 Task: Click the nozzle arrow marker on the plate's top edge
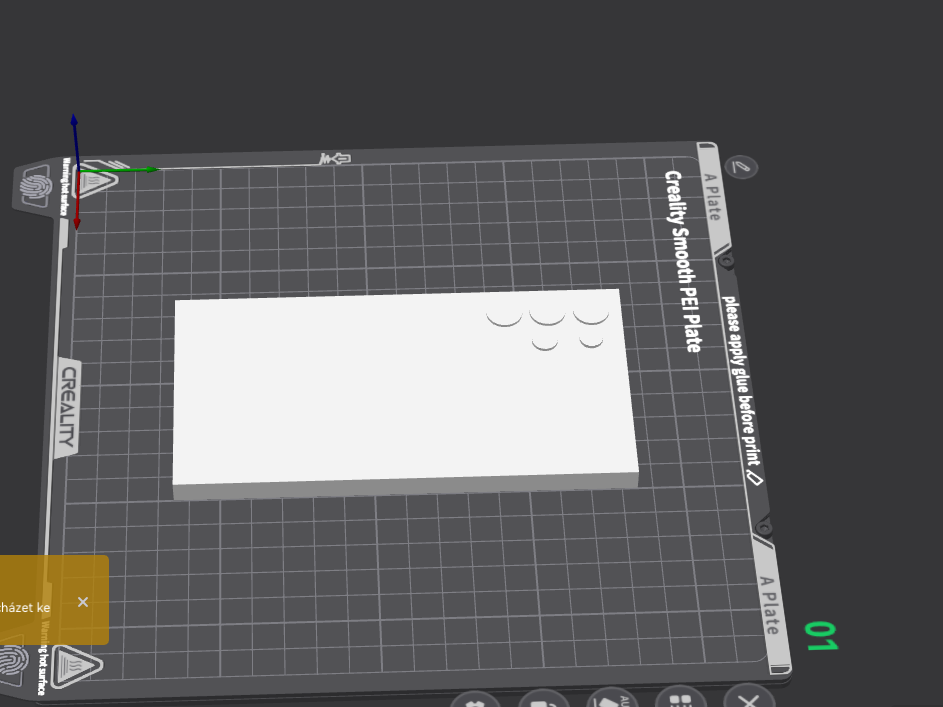pyautogui.click(x=334, y=159)
